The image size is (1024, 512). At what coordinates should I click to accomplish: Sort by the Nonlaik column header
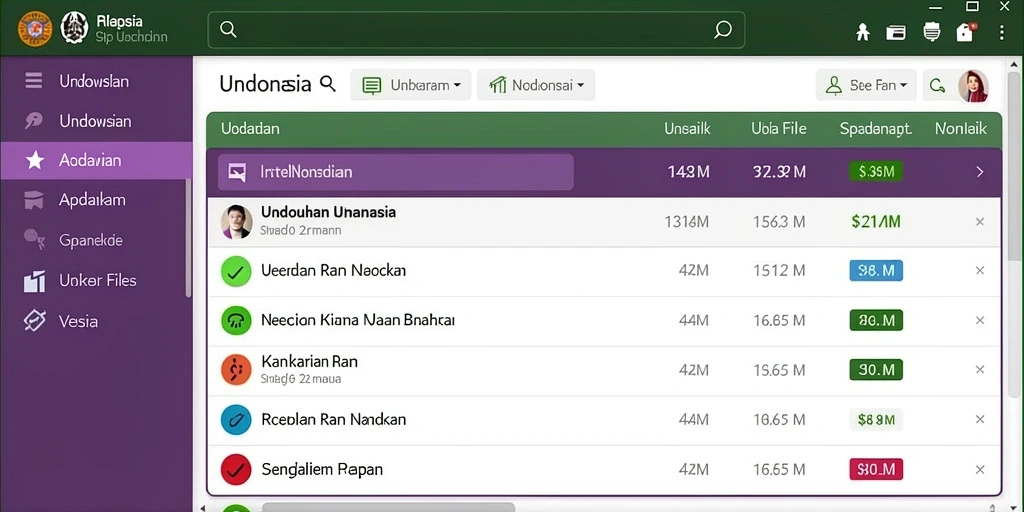pyautogui.click(x=961, y=129)
